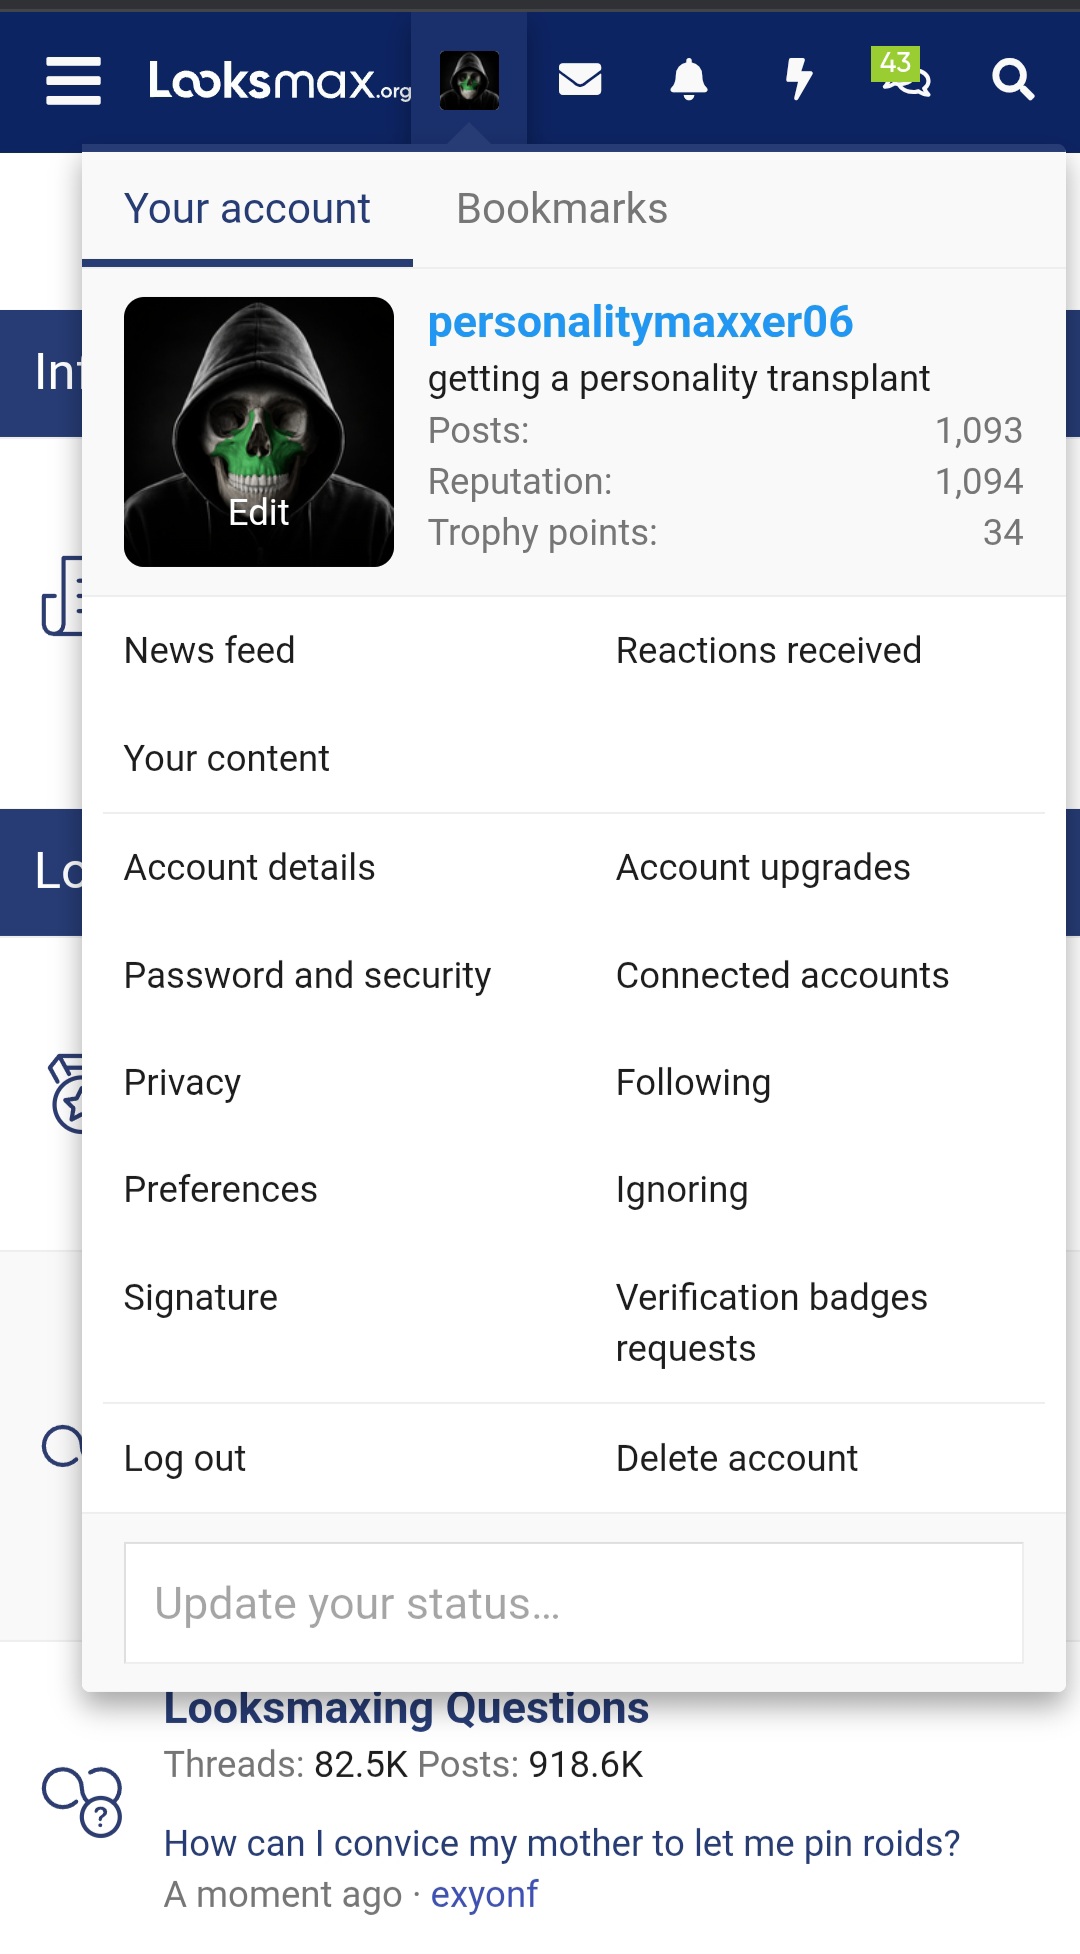
Task: Open Privacy settings
Action: (181, 1082)
